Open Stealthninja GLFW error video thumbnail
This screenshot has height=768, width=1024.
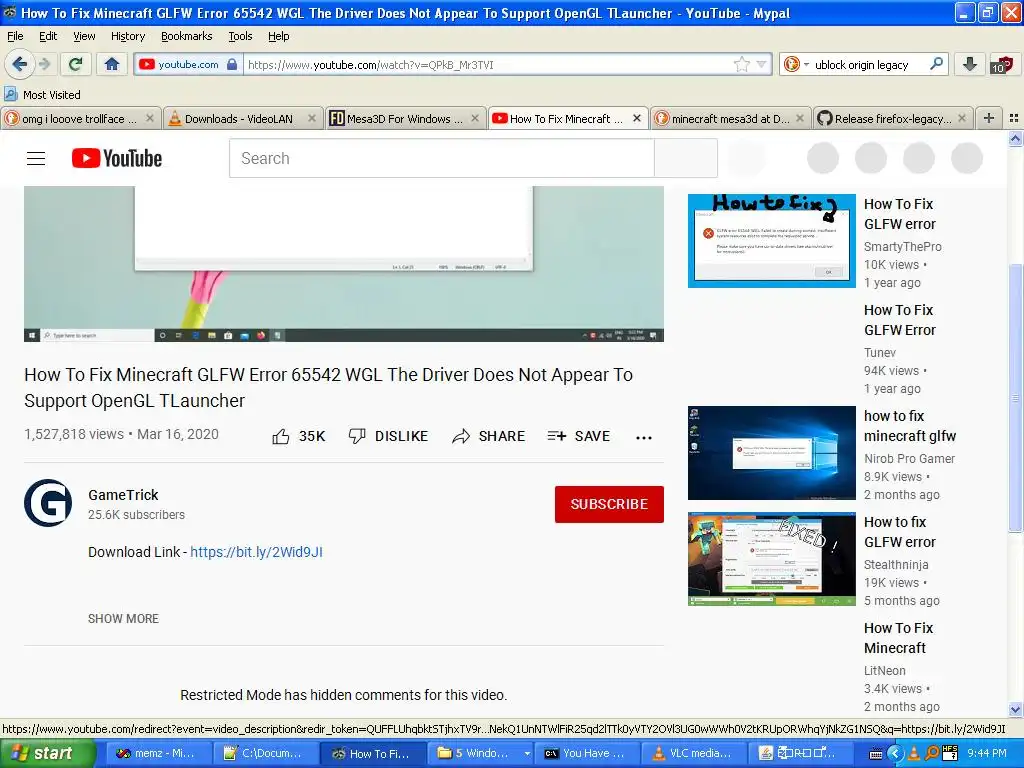pyautogui.click(x=771, y=559)
